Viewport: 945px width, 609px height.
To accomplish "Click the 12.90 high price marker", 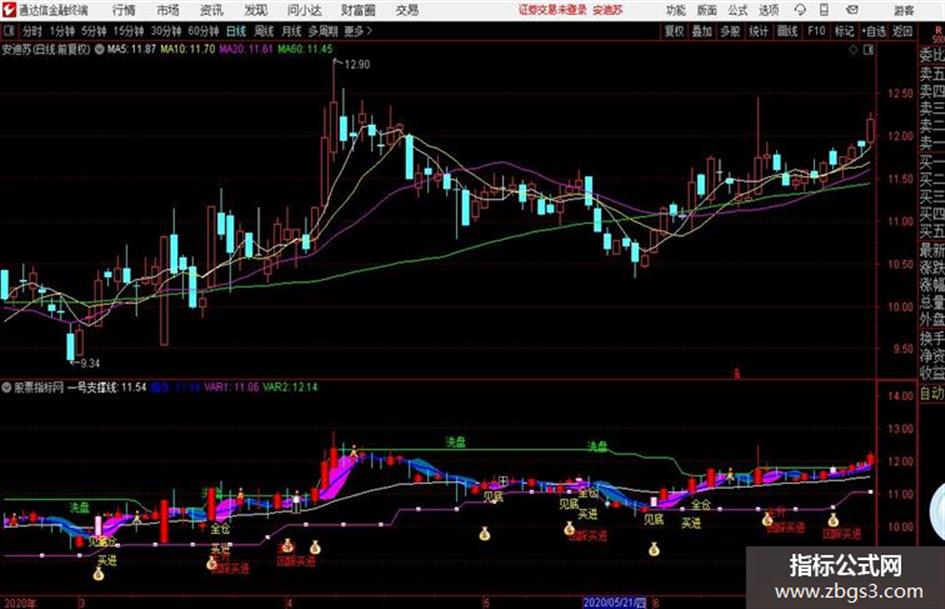I will point(357,65).
